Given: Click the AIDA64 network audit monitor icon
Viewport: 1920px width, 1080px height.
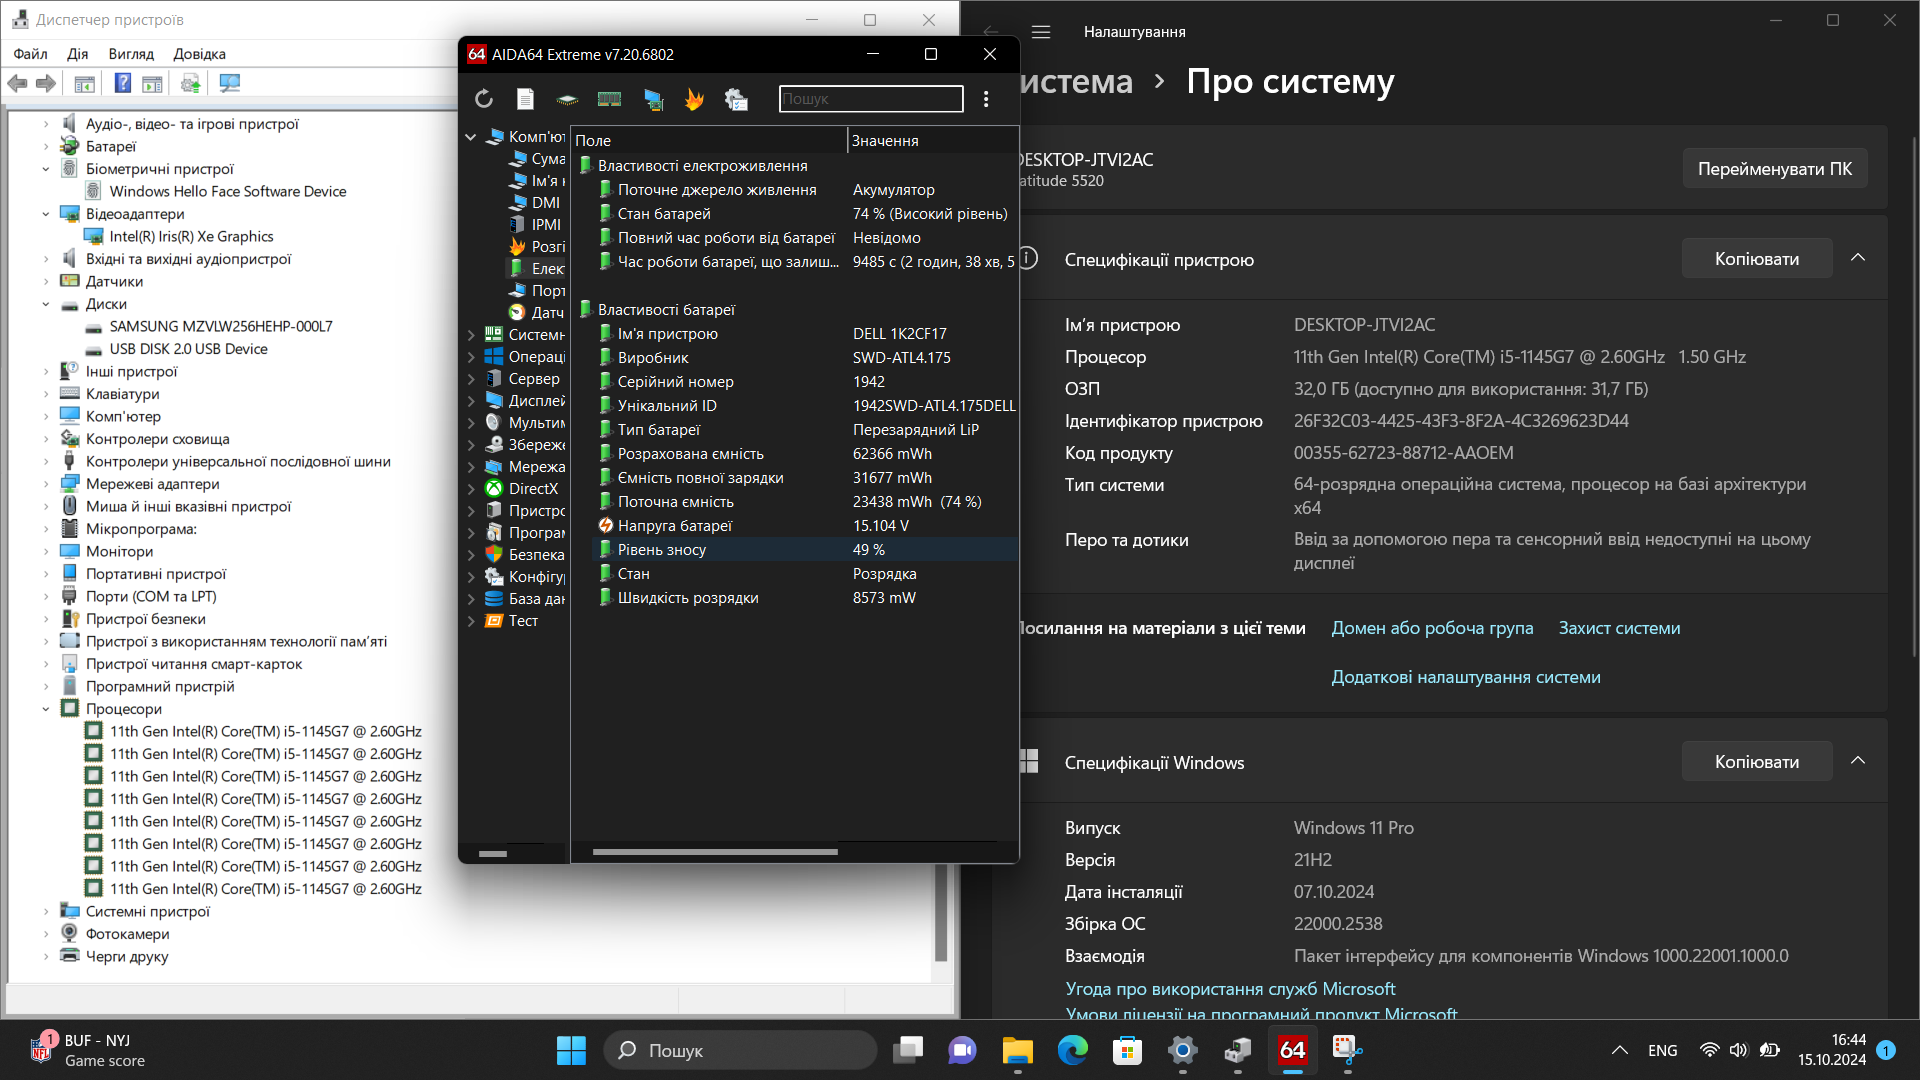Looking at the screenshot, I should pos(653,99).
